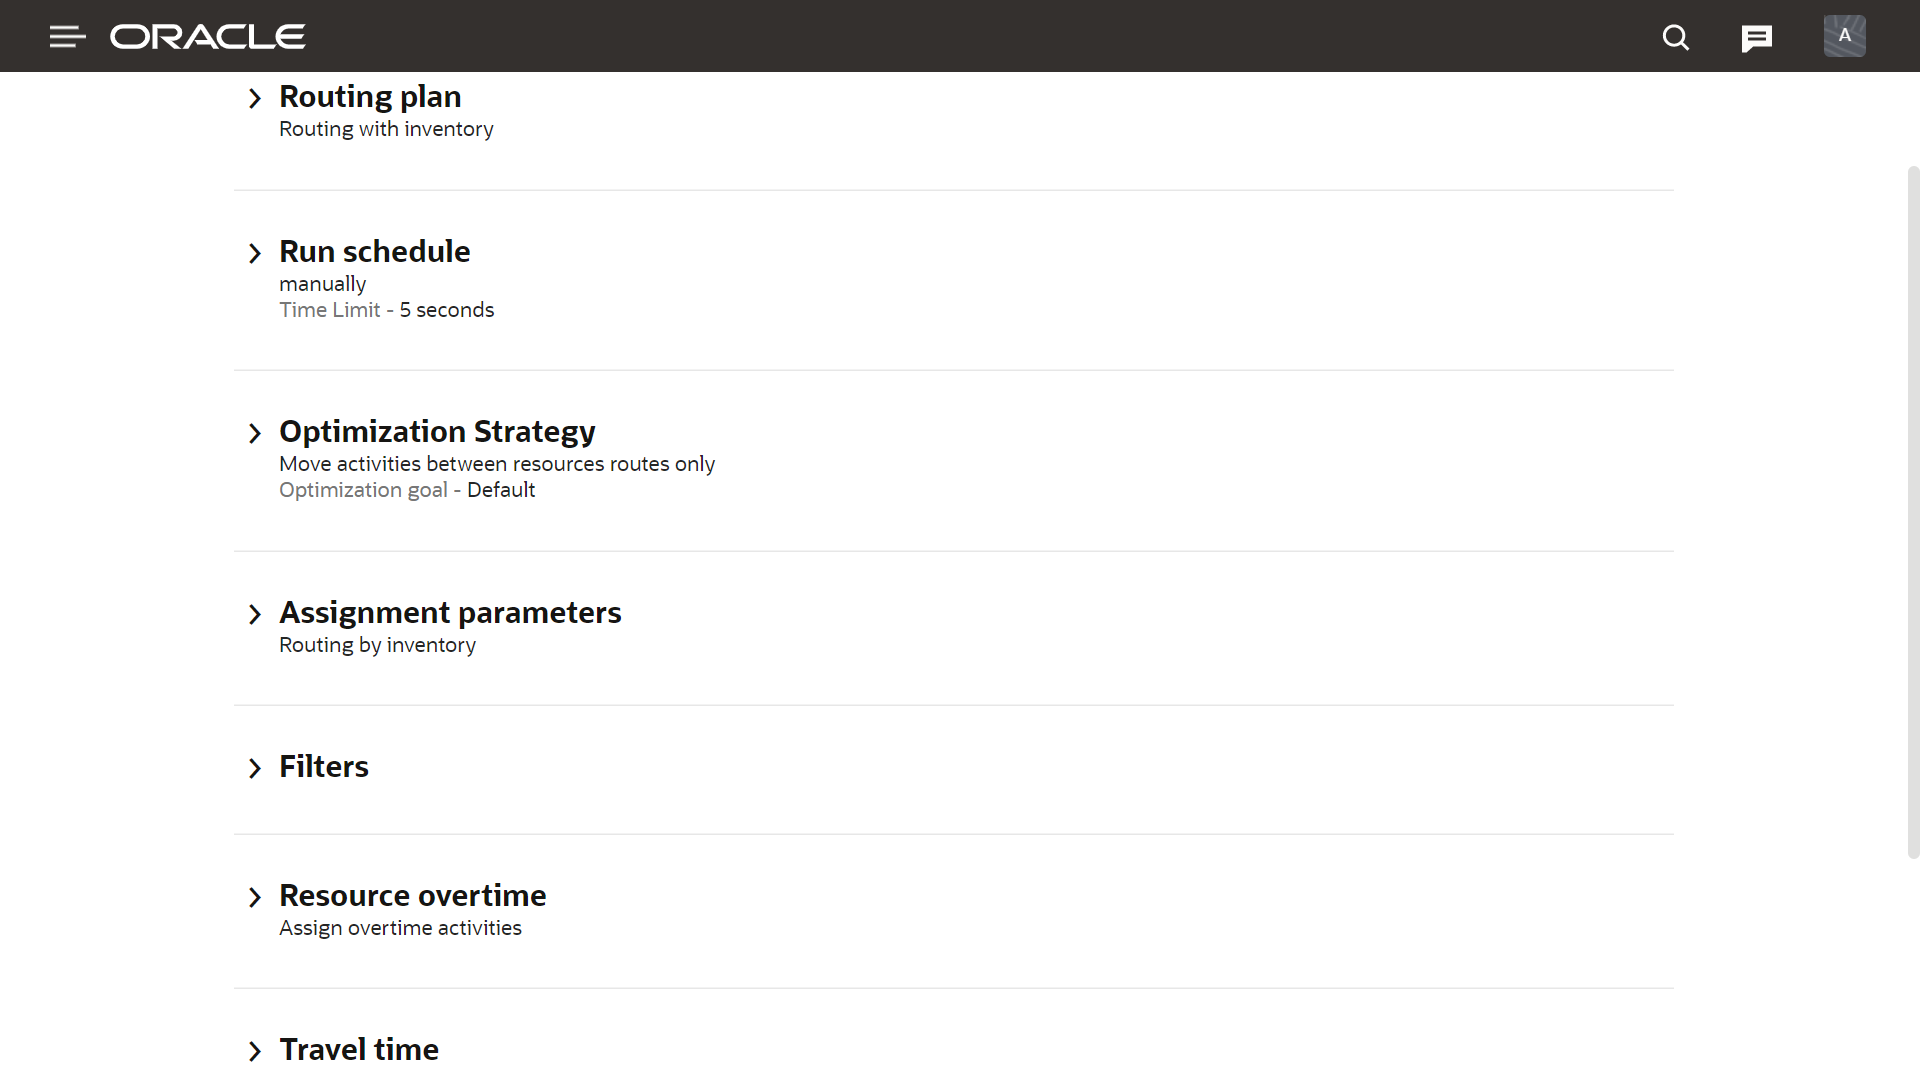
Task: Expand the Run schedule section chevron
Action: 255,253
